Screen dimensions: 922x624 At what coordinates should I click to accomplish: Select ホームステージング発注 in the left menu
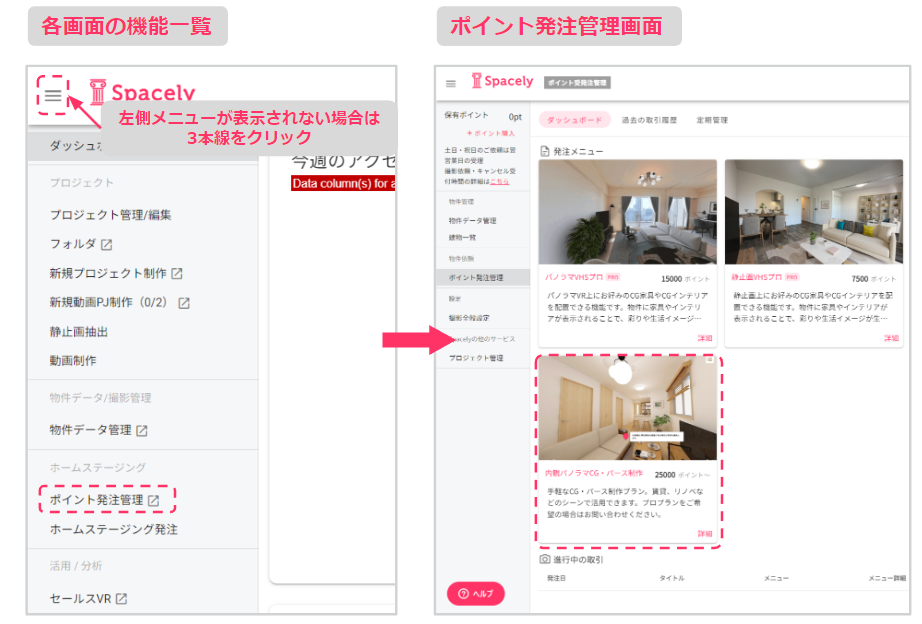[x=113, y=529]
